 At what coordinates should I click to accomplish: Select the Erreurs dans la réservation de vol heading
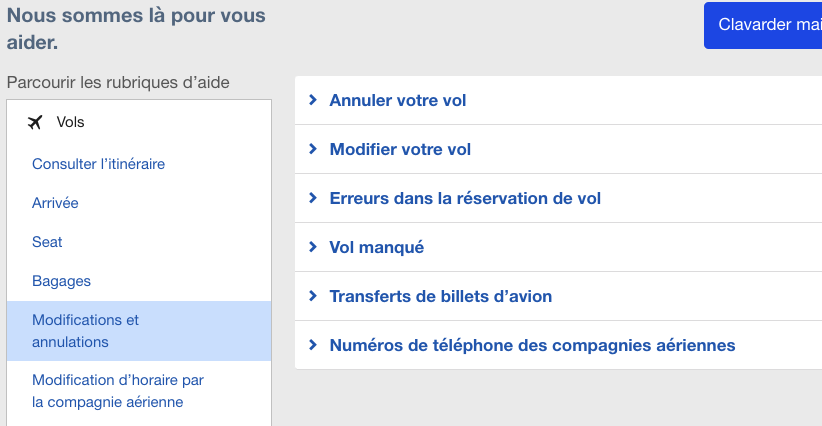tap(465, 198)
